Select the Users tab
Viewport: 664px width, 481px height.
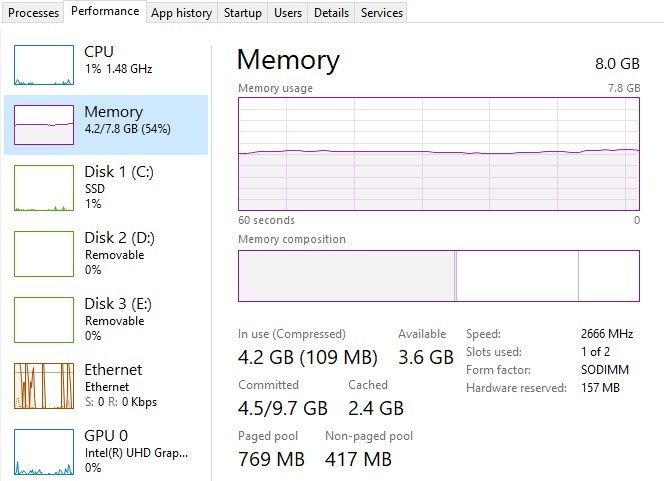288,13
